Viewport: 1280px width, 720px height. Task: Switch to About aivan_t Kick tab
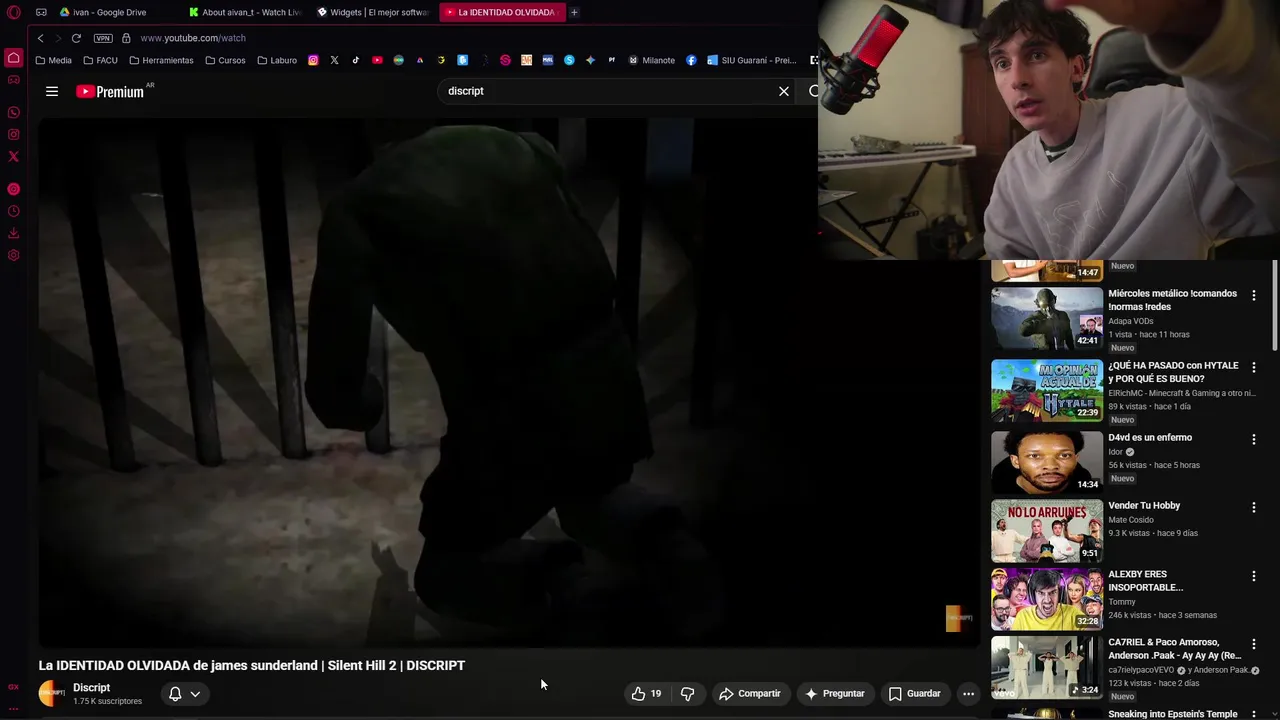tap(245, 12)
